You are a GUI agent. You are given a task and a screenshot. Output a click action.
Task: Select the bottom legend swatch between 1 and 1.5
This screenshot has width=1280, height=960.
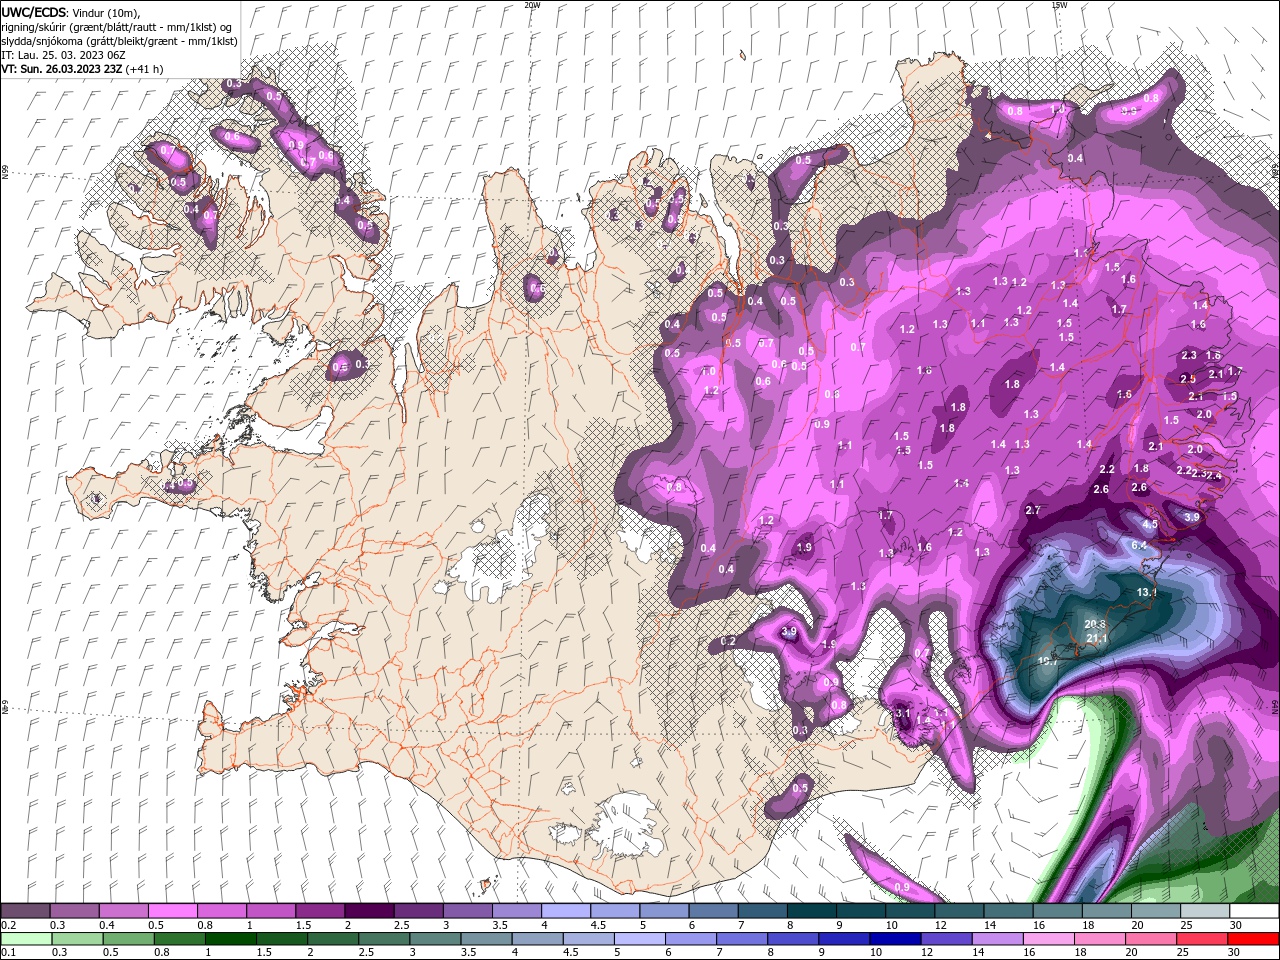(231, 939)
